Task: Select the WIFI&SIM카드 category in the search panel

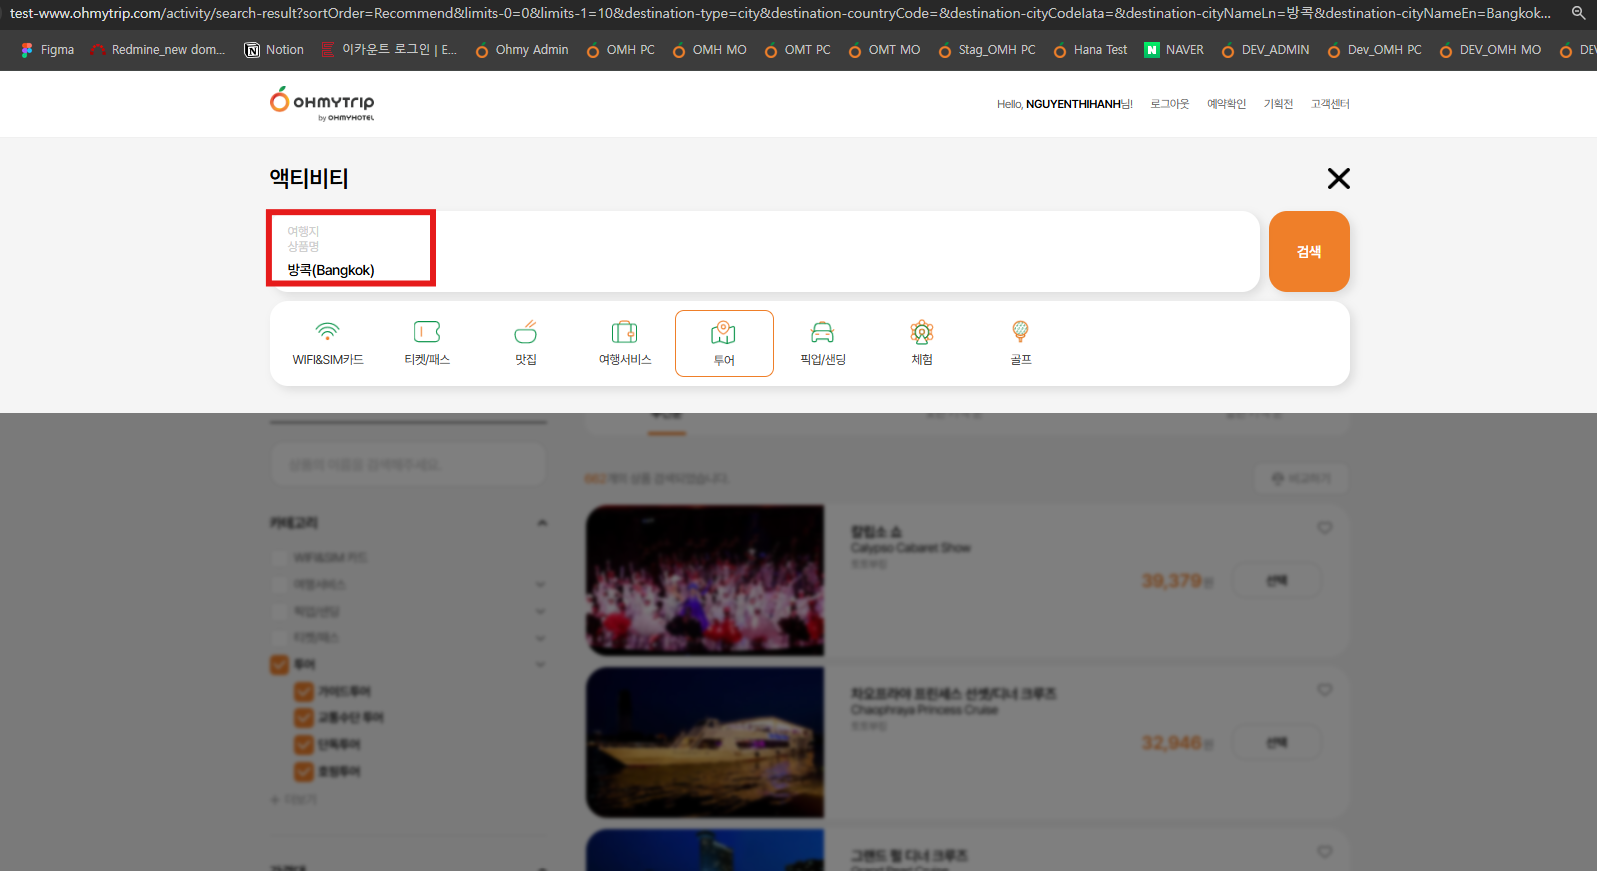Action: point(328,343)
